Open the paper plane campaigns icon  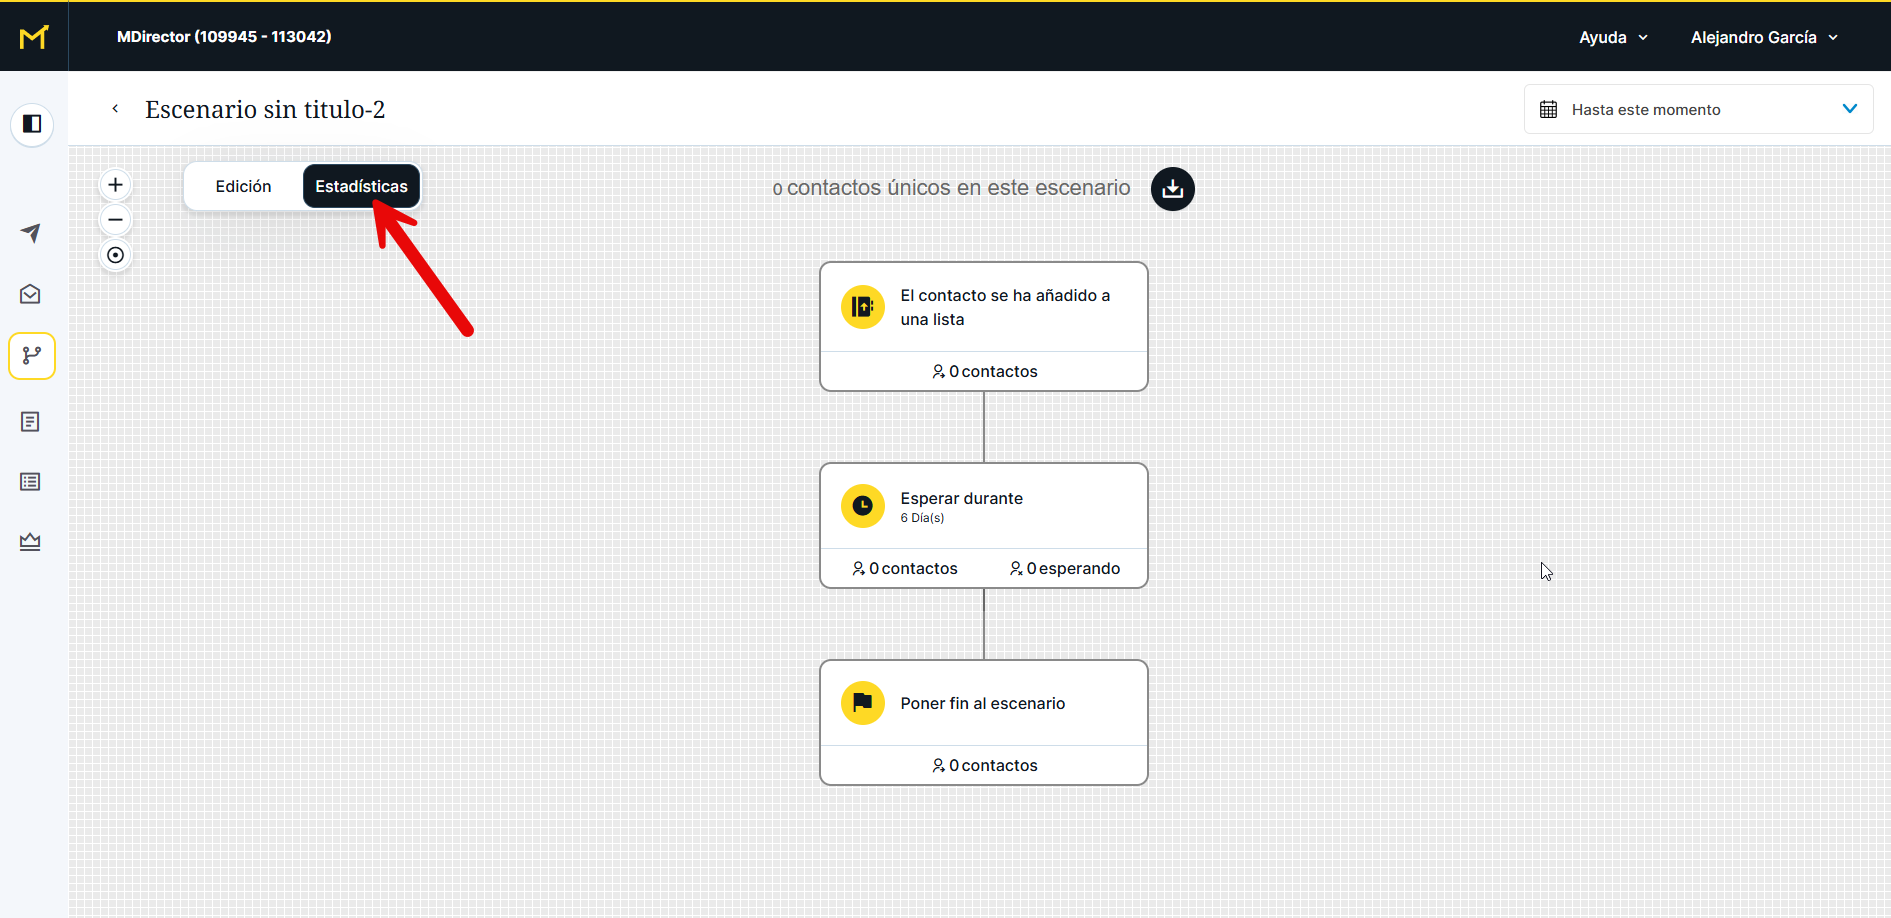[x=31, y=233]
